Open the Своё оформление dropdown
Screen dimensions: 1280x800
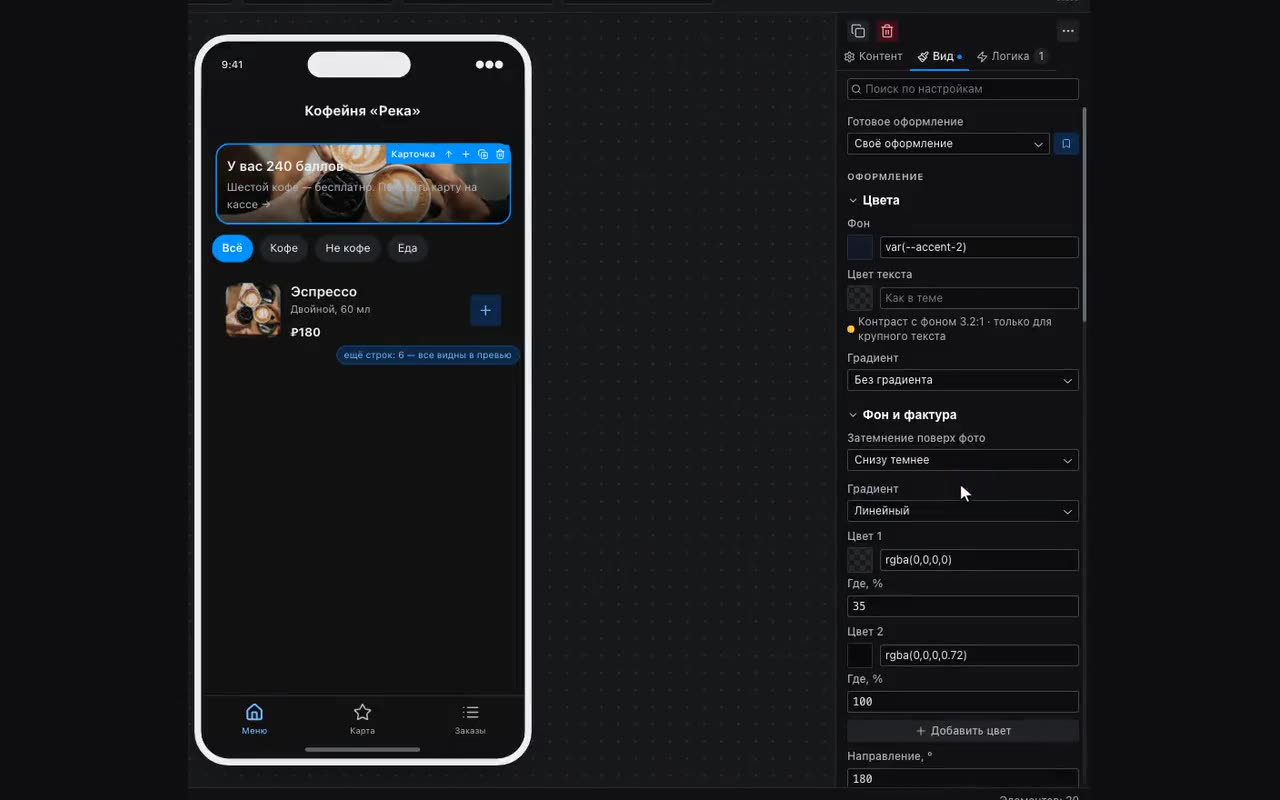[948, 144]
